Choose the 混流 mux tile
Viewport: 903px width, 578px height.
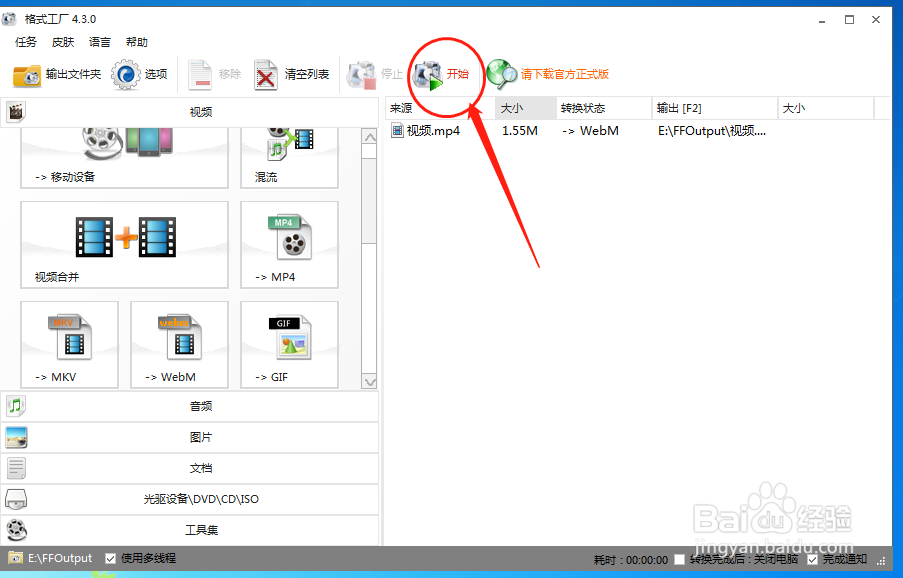(289, 158)
